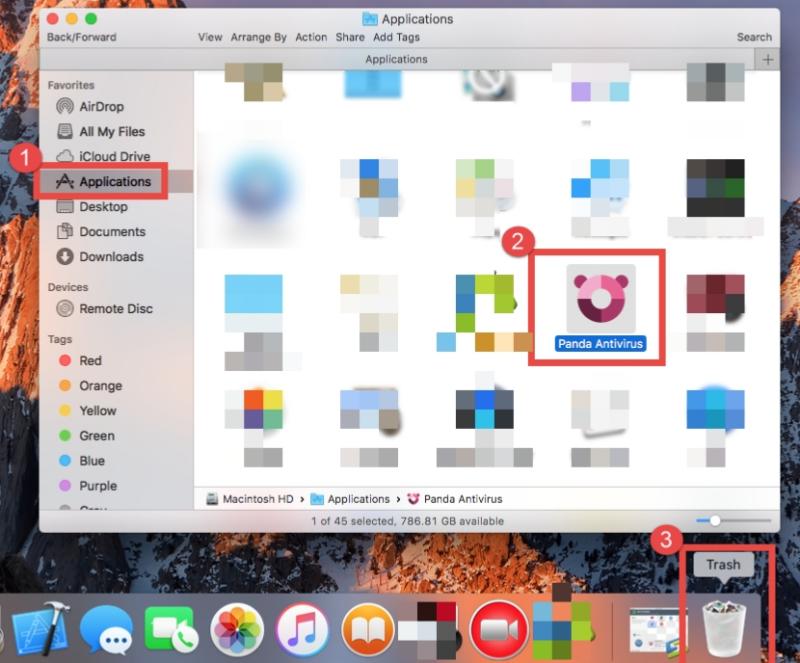
Task: Open iBooks from the Dock
Action: (x=367, y=629)
